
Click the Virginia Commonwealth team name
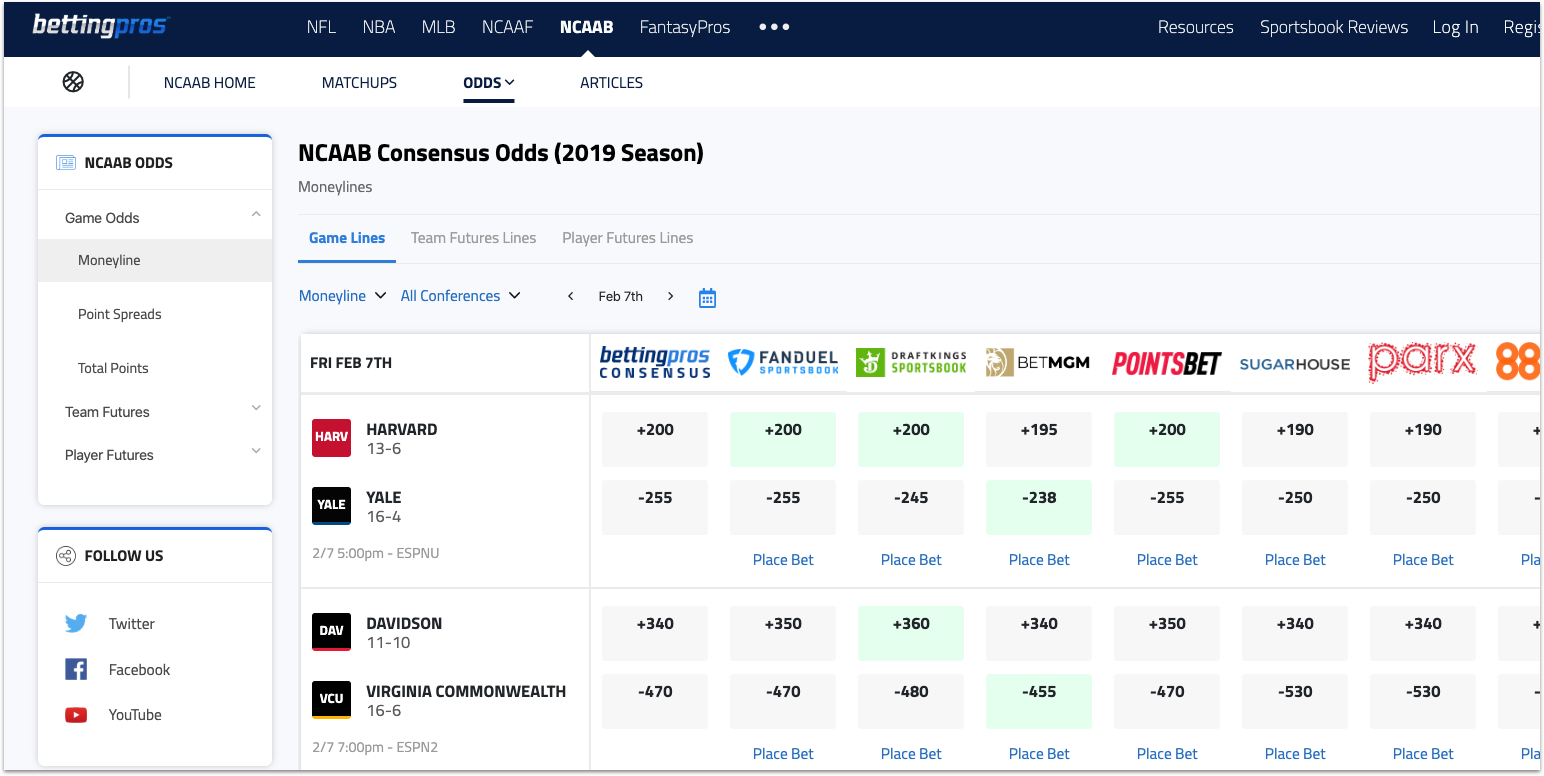point(466,691)
